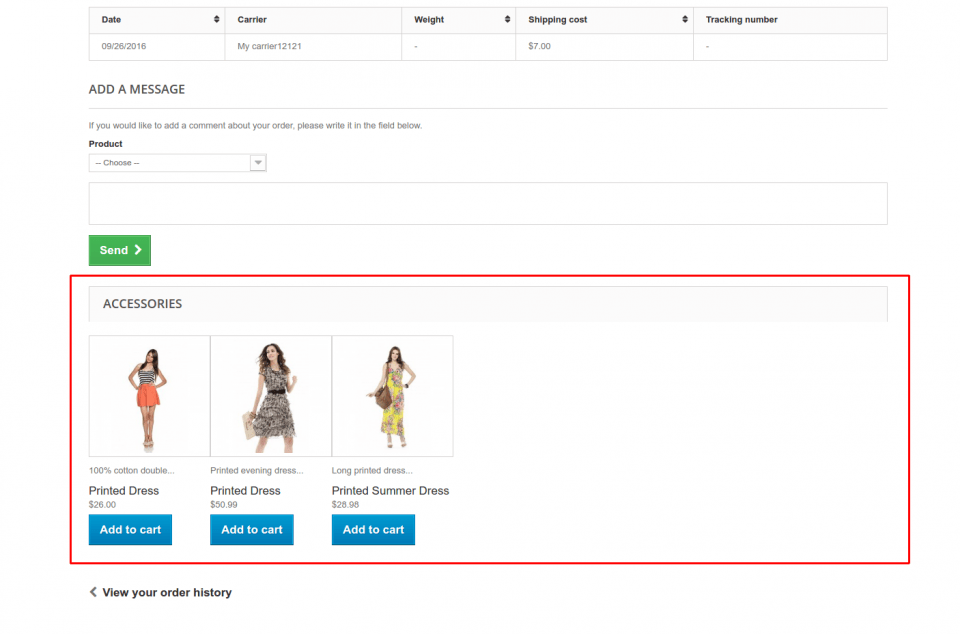Open the Product choose dropdown
The width and height of the screenshot is (960, 634).
click(177, 163)
